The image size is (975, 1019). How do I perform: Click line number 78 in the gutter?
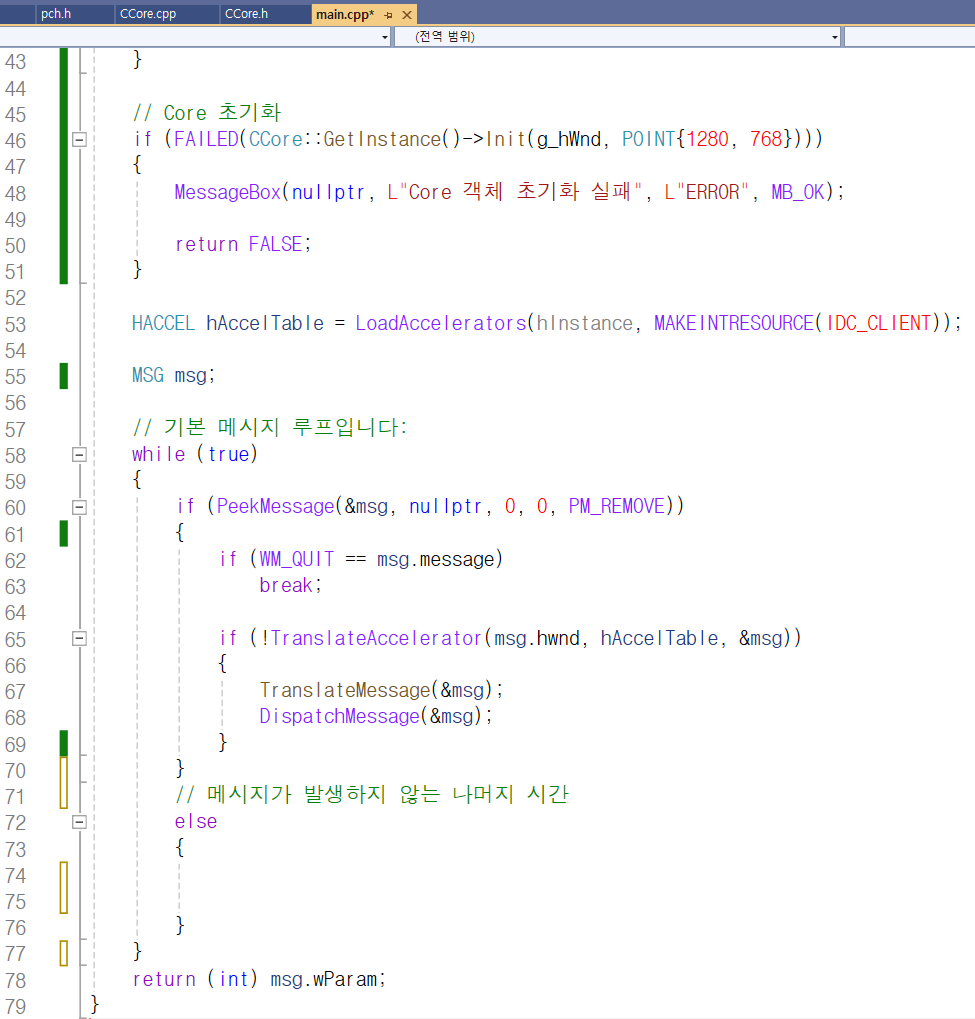click(16, 980)
